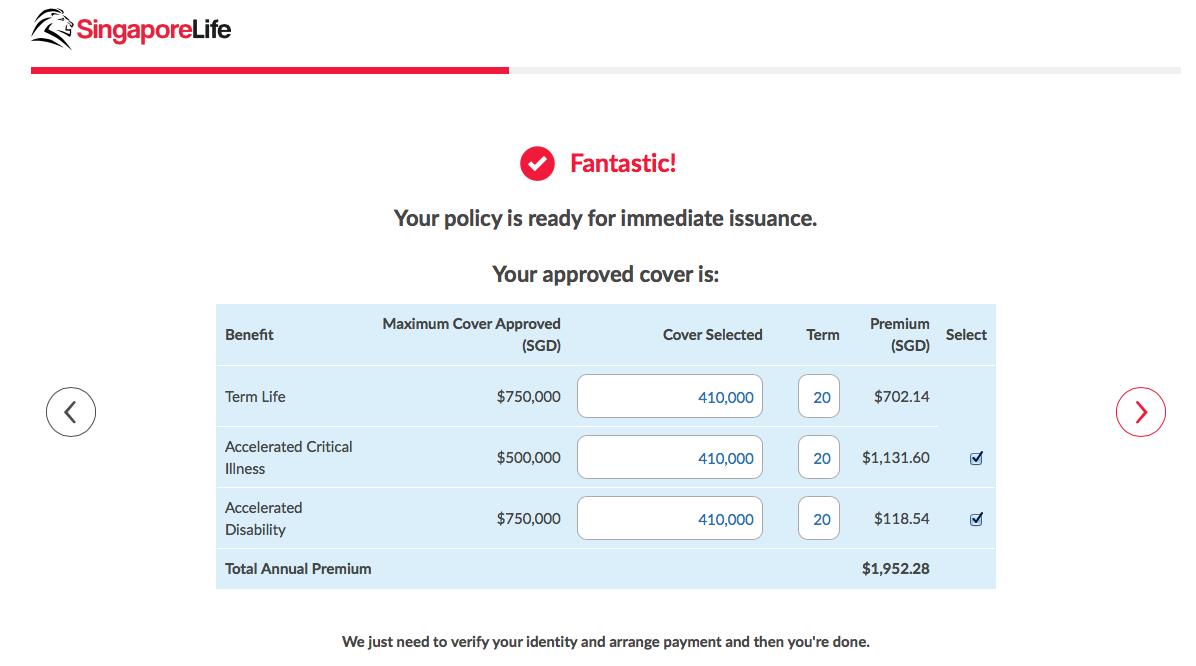Click the Total Annual Premium amount
Viewport: 1196px width, 666px height.
895,569
